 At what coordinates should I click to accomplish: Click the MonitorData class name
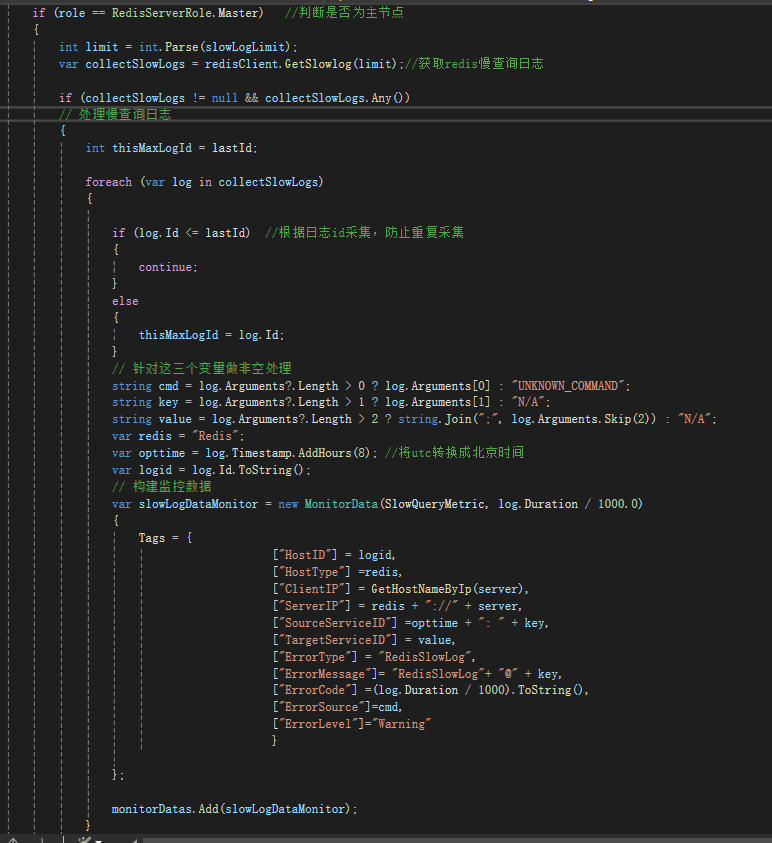(341, 504)
